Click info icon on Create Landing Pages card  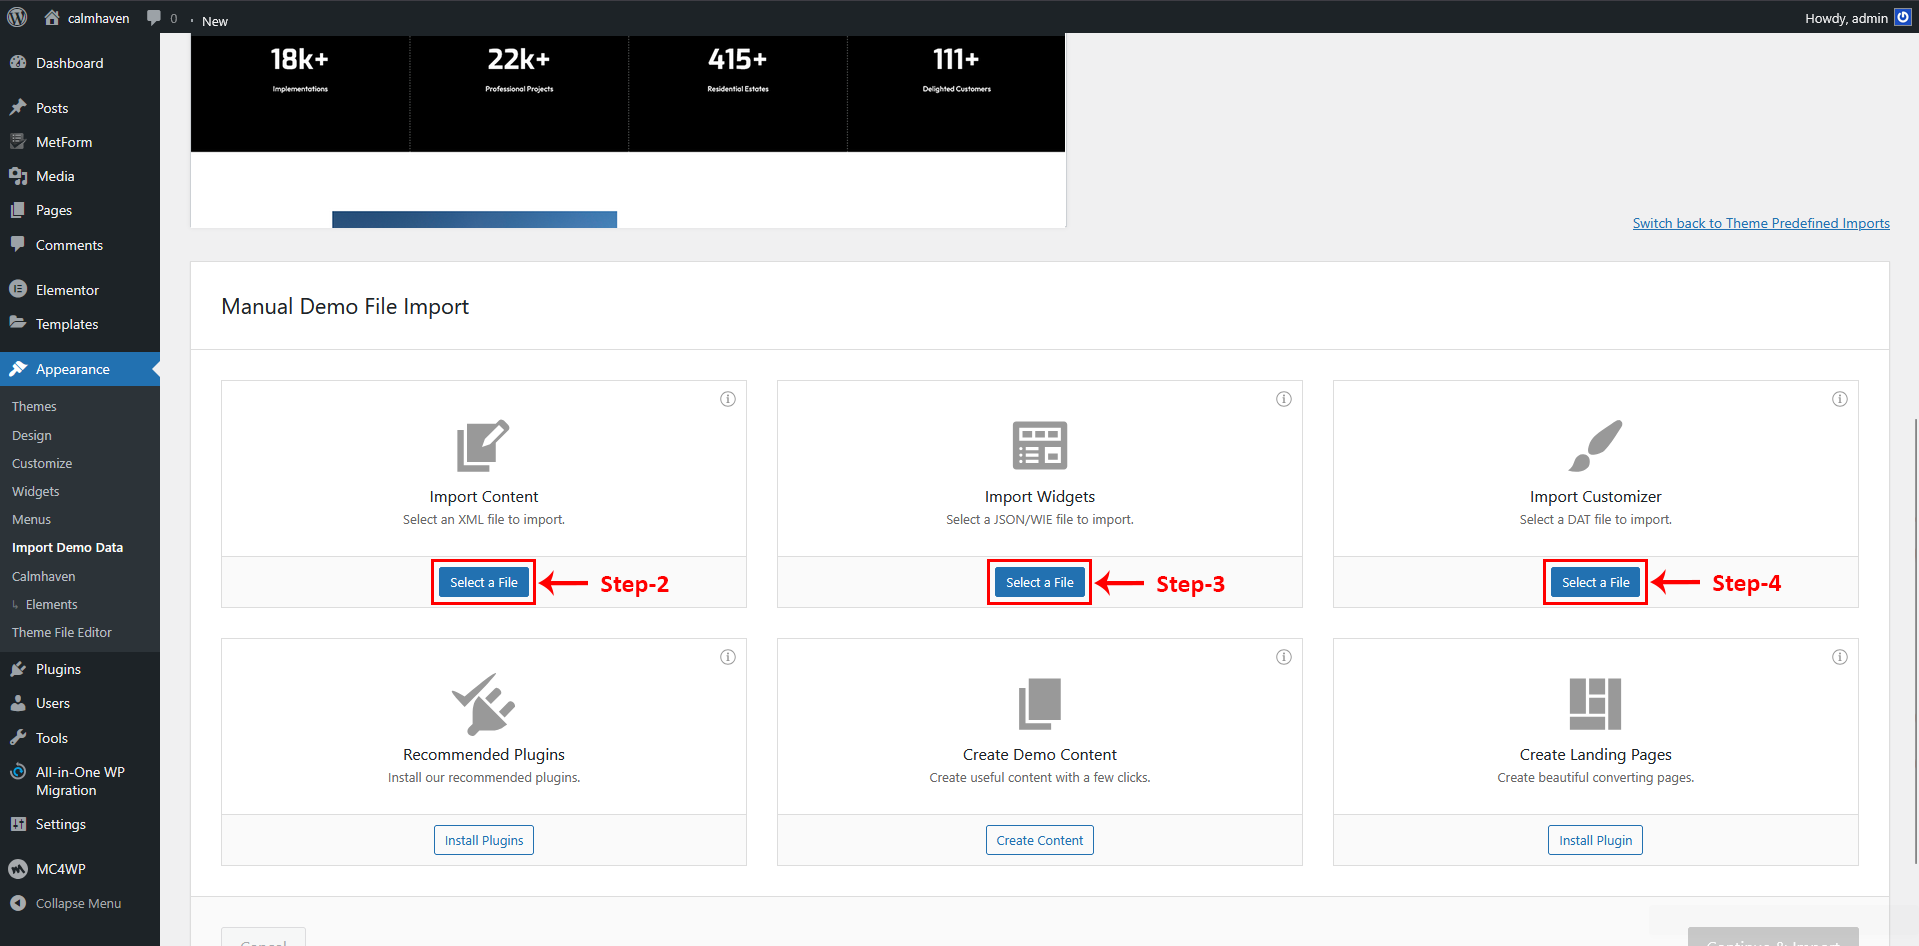click(x=1840, y=657)
